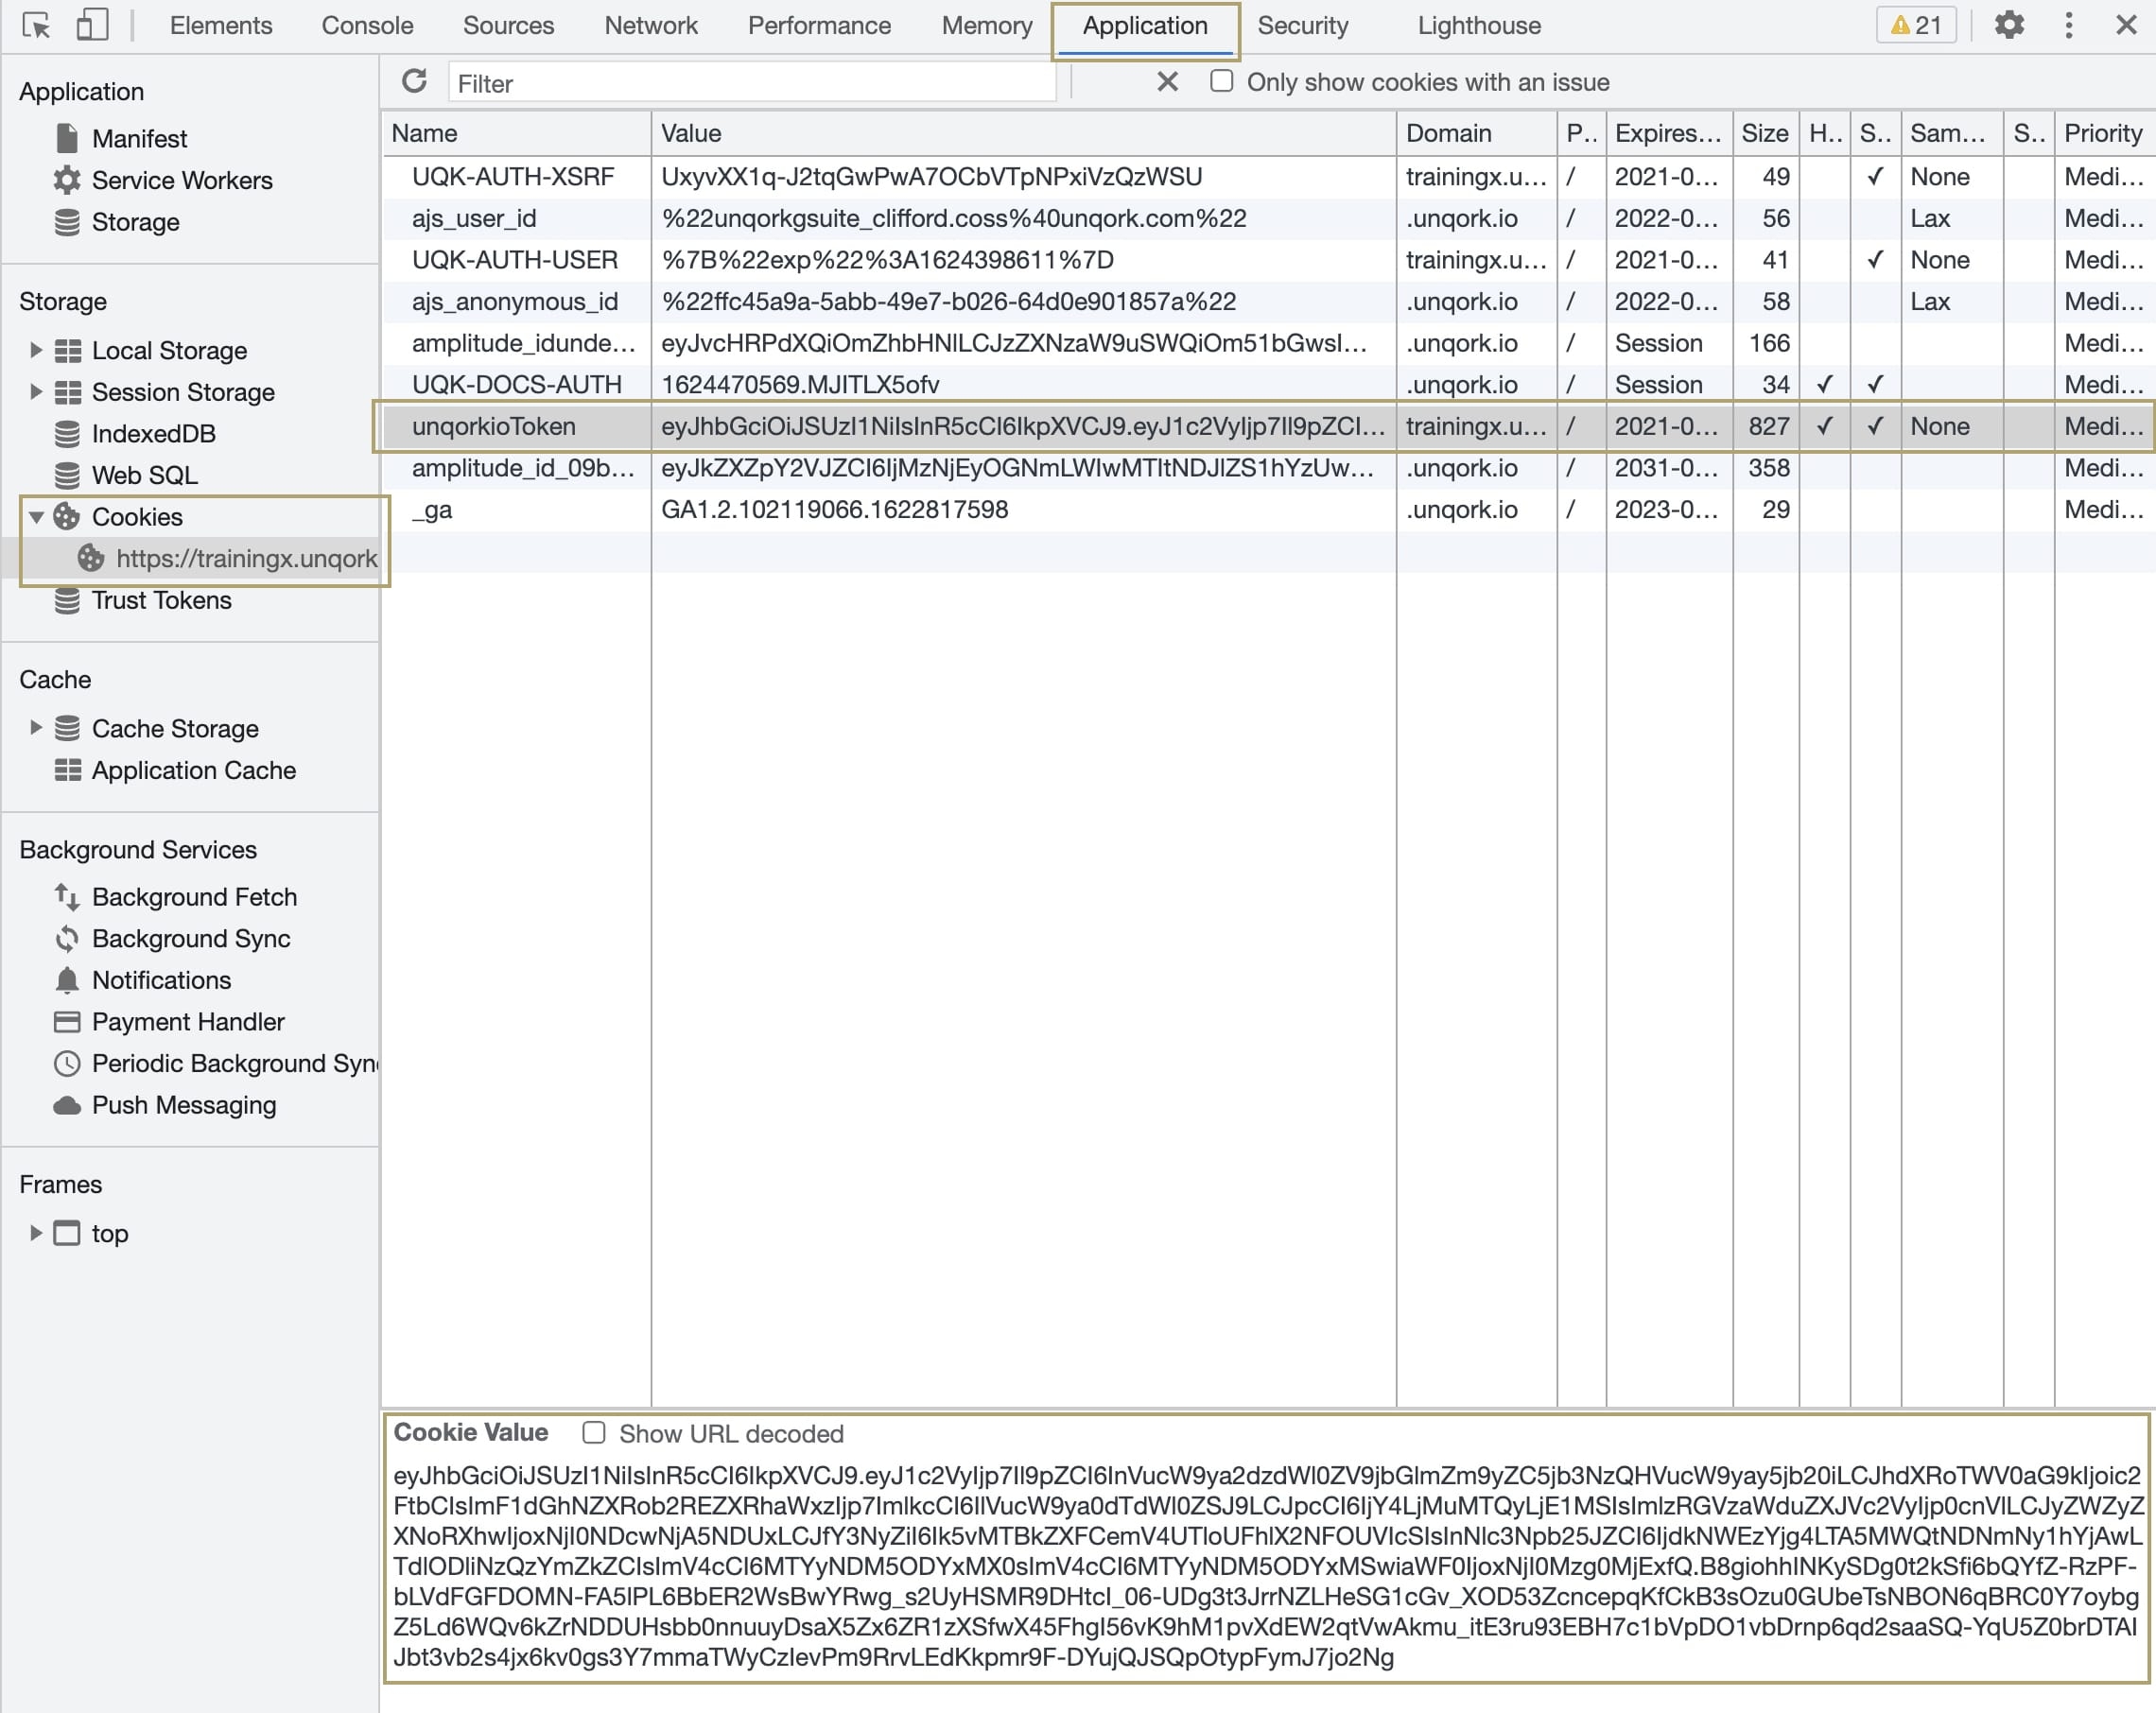Open the Memory tab
The width and height of the screenshot is (2156, 1713).
pyautogui.click(x=987, y=26)
